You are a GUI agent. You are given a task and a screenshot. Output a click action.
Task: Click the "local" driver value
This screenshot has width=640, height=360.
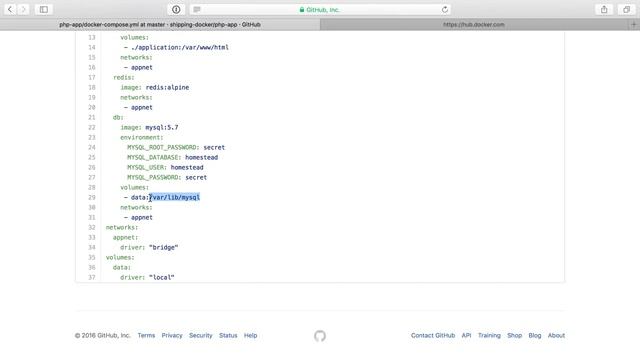click(162, 278)
